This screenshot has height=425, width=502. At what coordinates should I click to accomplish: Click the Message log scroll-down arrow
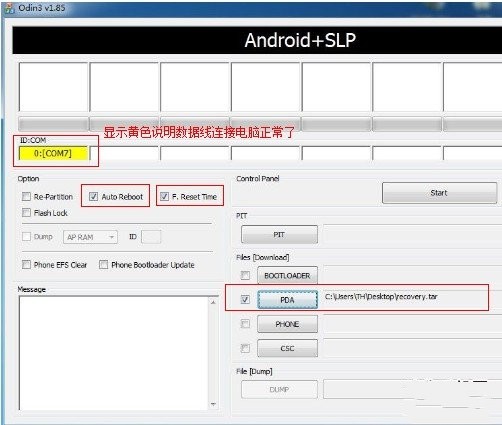(213, 404)
